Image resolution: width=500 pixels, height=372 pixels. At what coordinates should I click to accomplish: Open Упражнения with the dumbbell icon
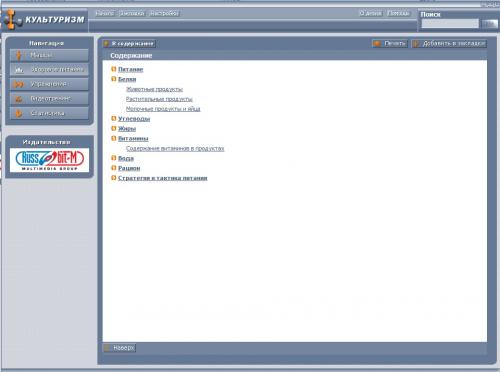pyautogui.click(x=49, y=84)
